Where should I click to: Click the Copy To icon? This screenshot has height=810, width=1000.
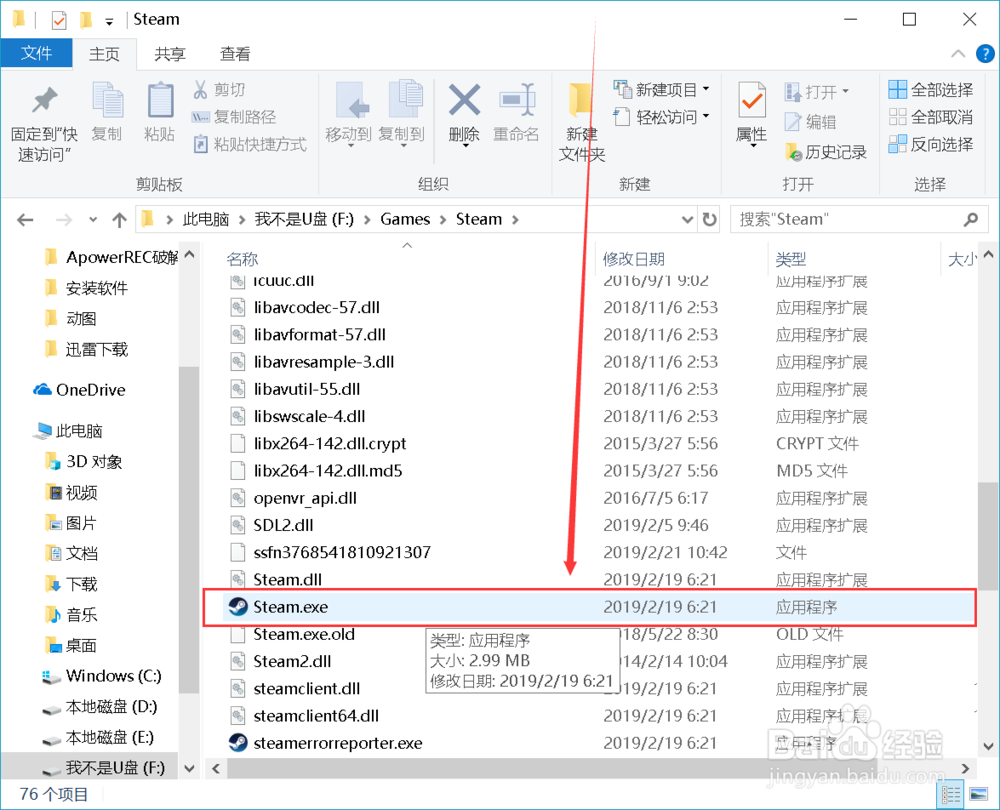pos(405,100)
